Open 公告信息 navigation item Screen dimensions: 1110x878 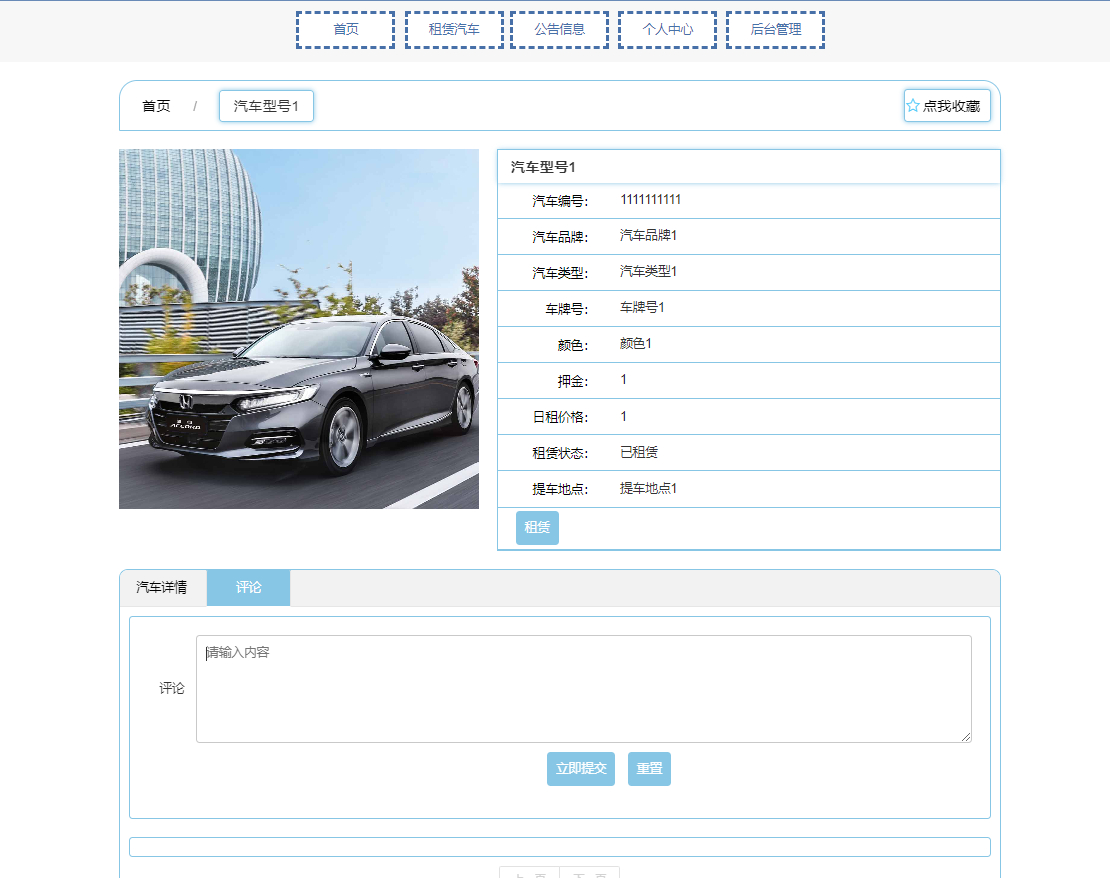tap(559, 30)
